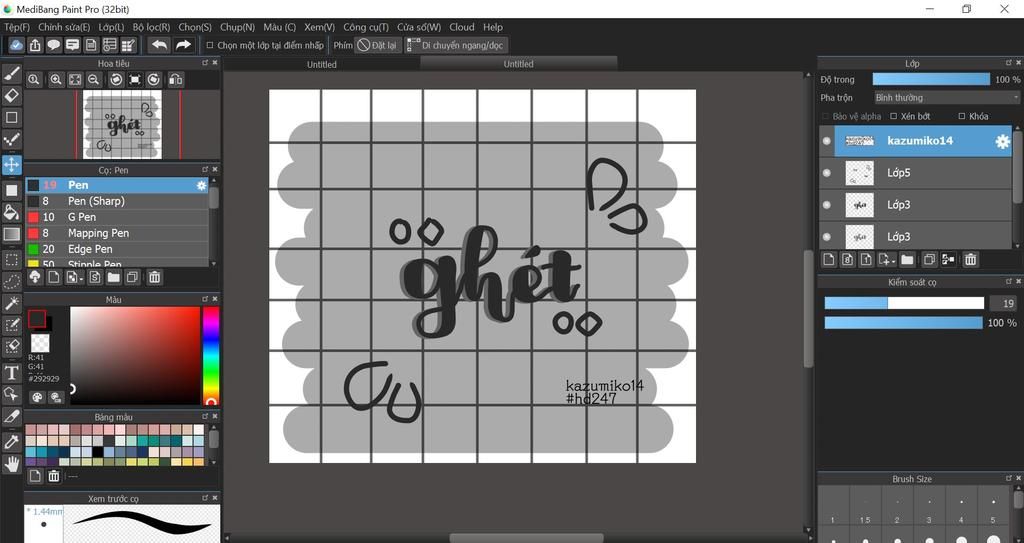Duplicate the layer via layer panel icon
The height and width of the screenshot is (543, 1024).
click(929, 259)
